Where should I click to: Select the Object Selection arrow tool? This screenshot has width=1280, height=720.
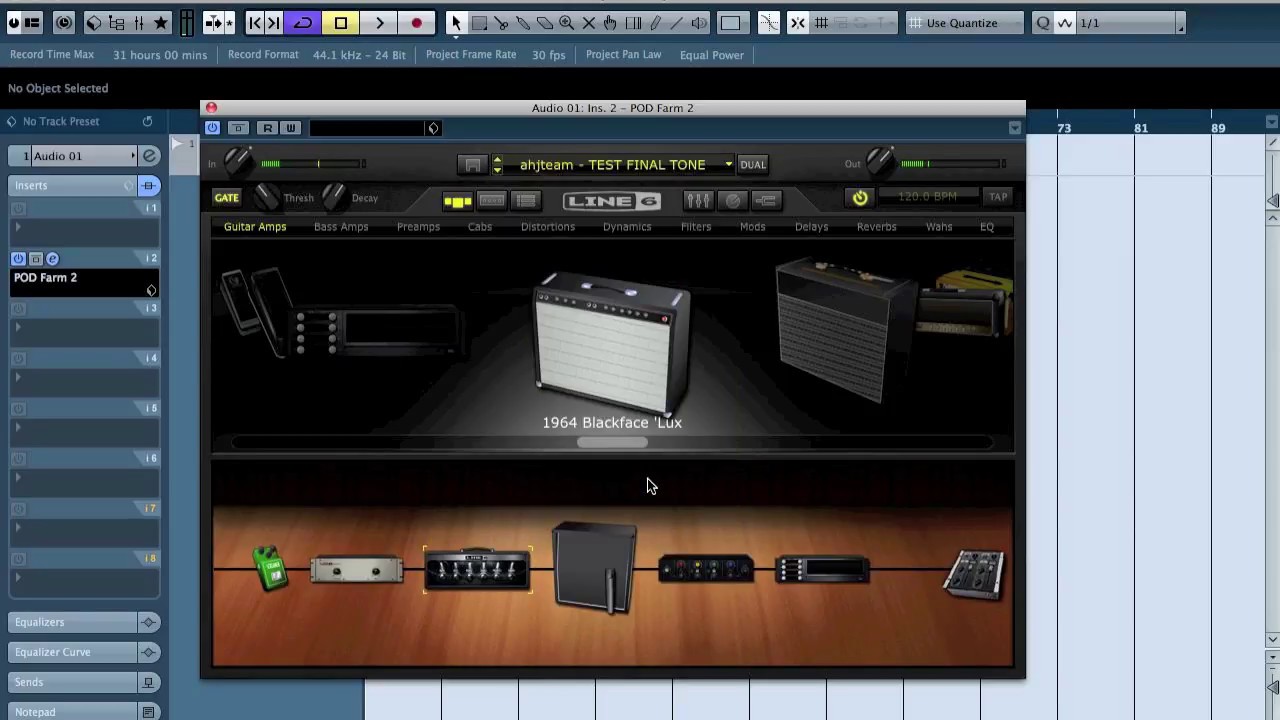[x=456, y=23]
